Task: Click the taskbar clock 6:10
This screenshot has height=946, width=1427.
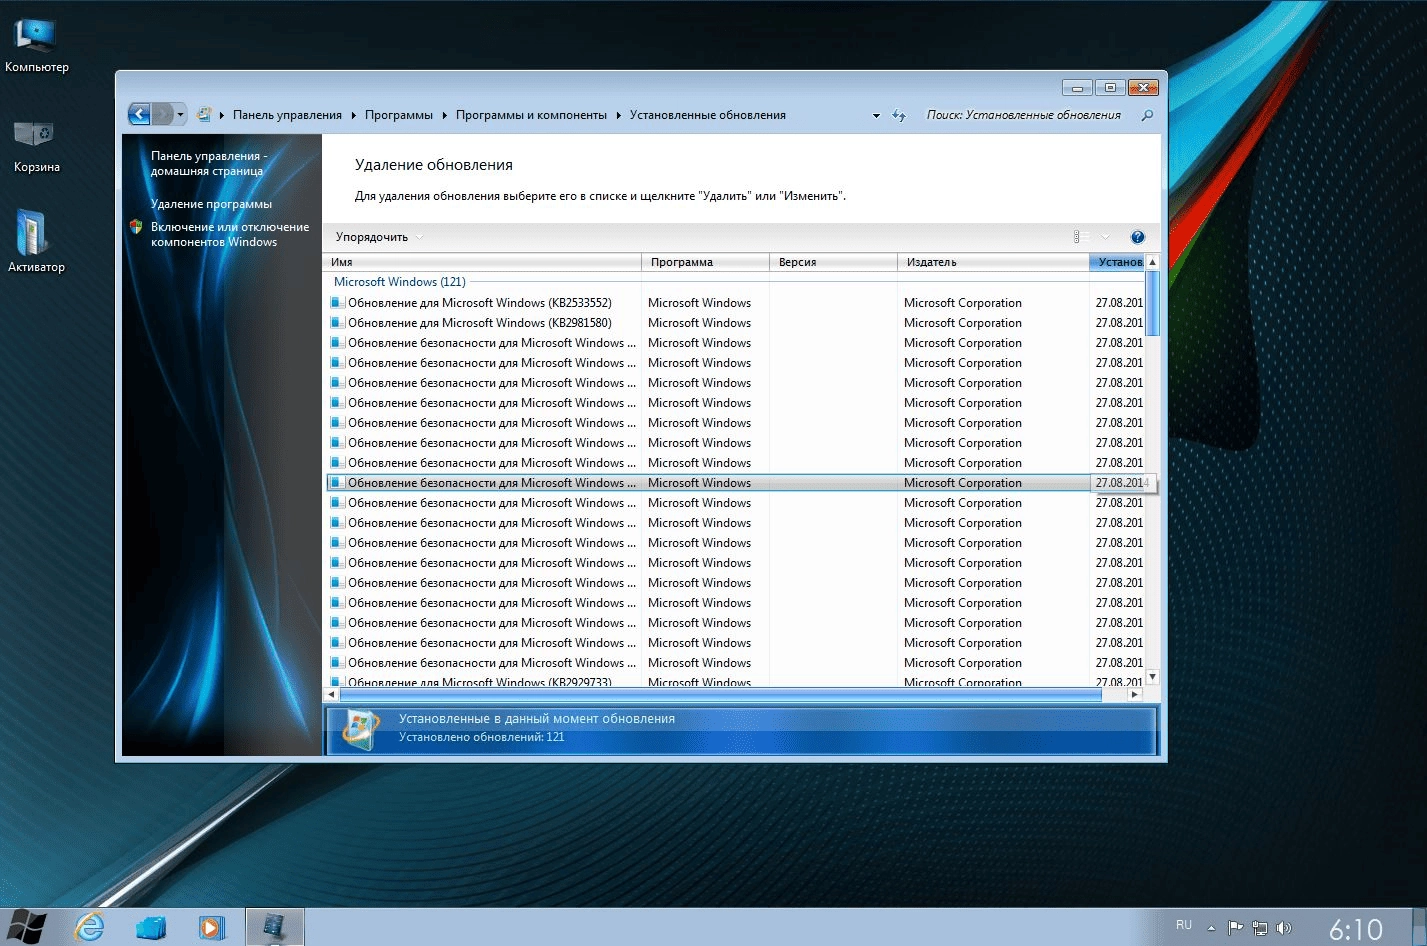Action: [1356, 929]
